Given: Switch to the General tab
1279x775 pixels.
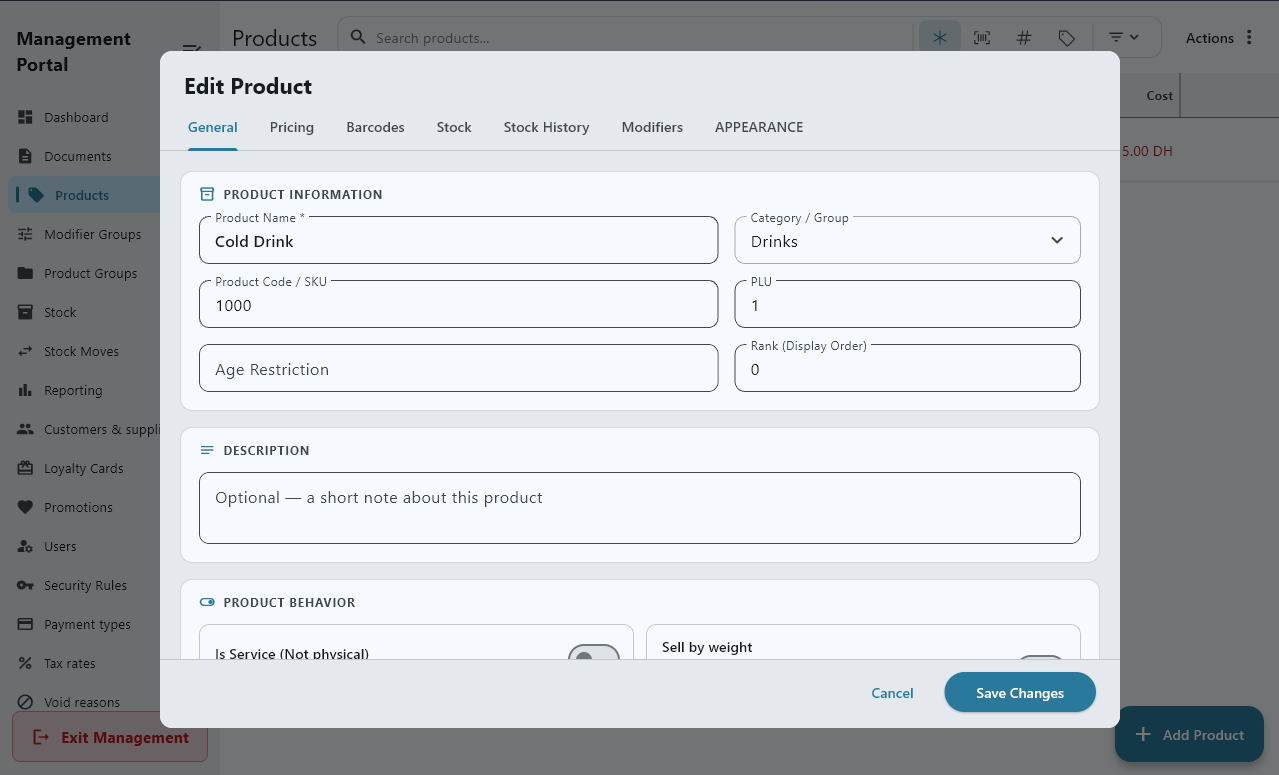Looking at the screenshot, I should tap(213, 127).
